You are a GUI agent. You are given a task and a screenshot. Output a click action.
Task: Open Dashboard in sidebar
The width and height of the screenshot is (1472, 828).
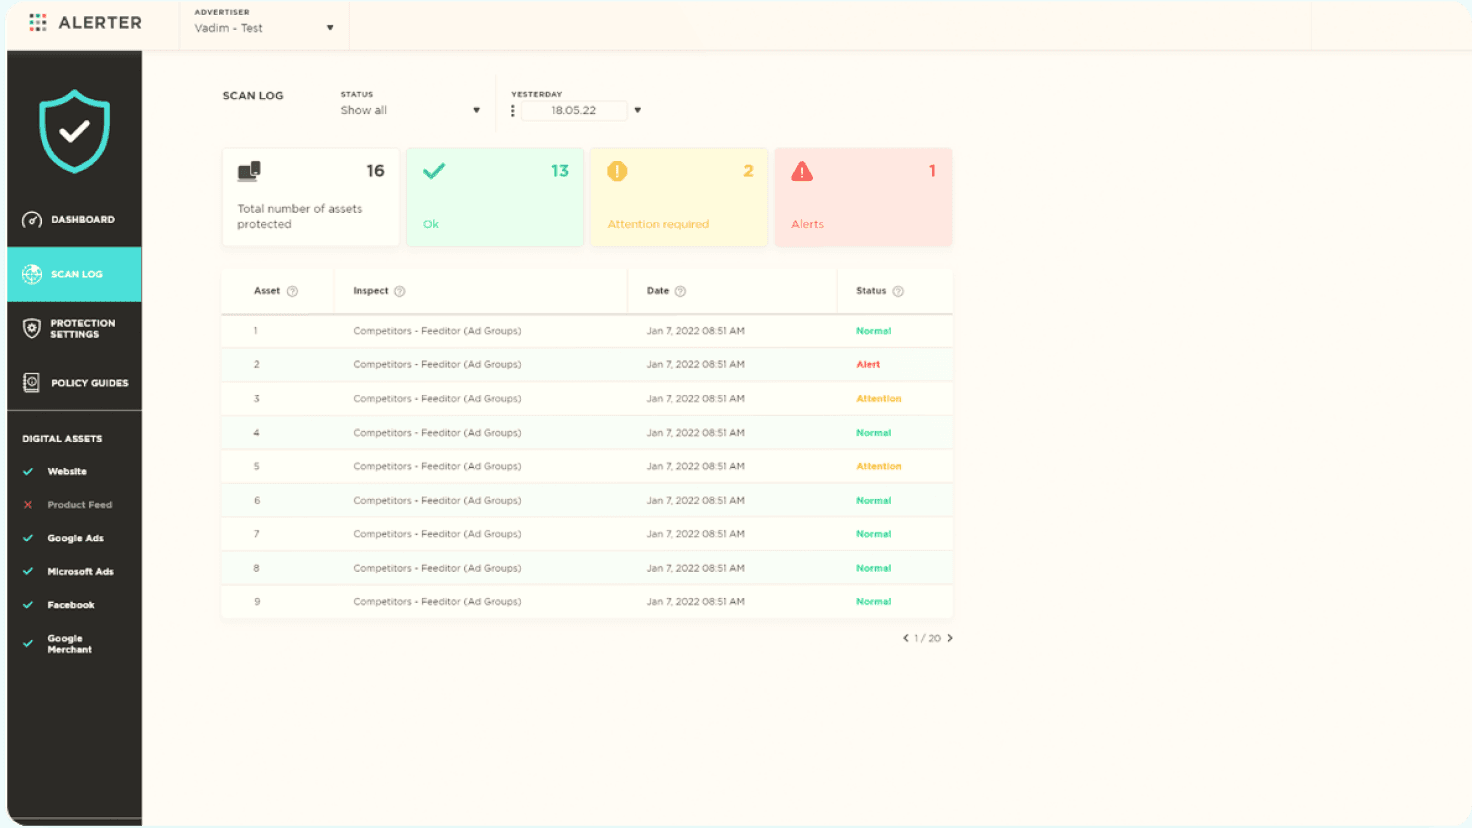74,220
